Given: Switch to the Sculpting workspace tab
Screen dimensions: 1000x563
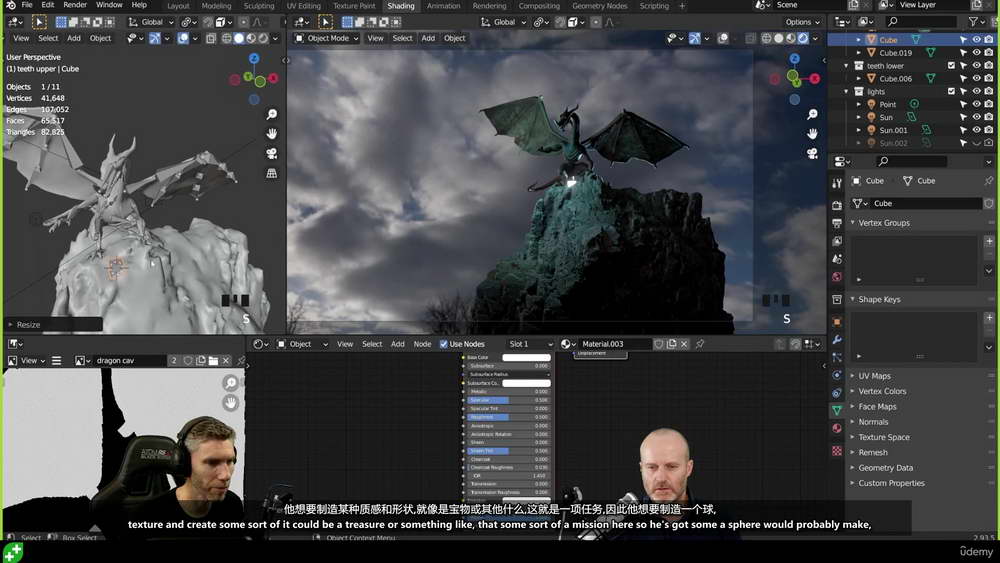Looking at the screenshot, I should point(258,6).
